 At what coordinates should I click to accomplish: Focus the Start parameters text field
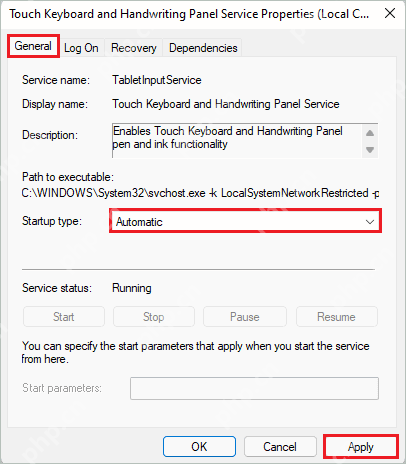click(x=254, y=388)
